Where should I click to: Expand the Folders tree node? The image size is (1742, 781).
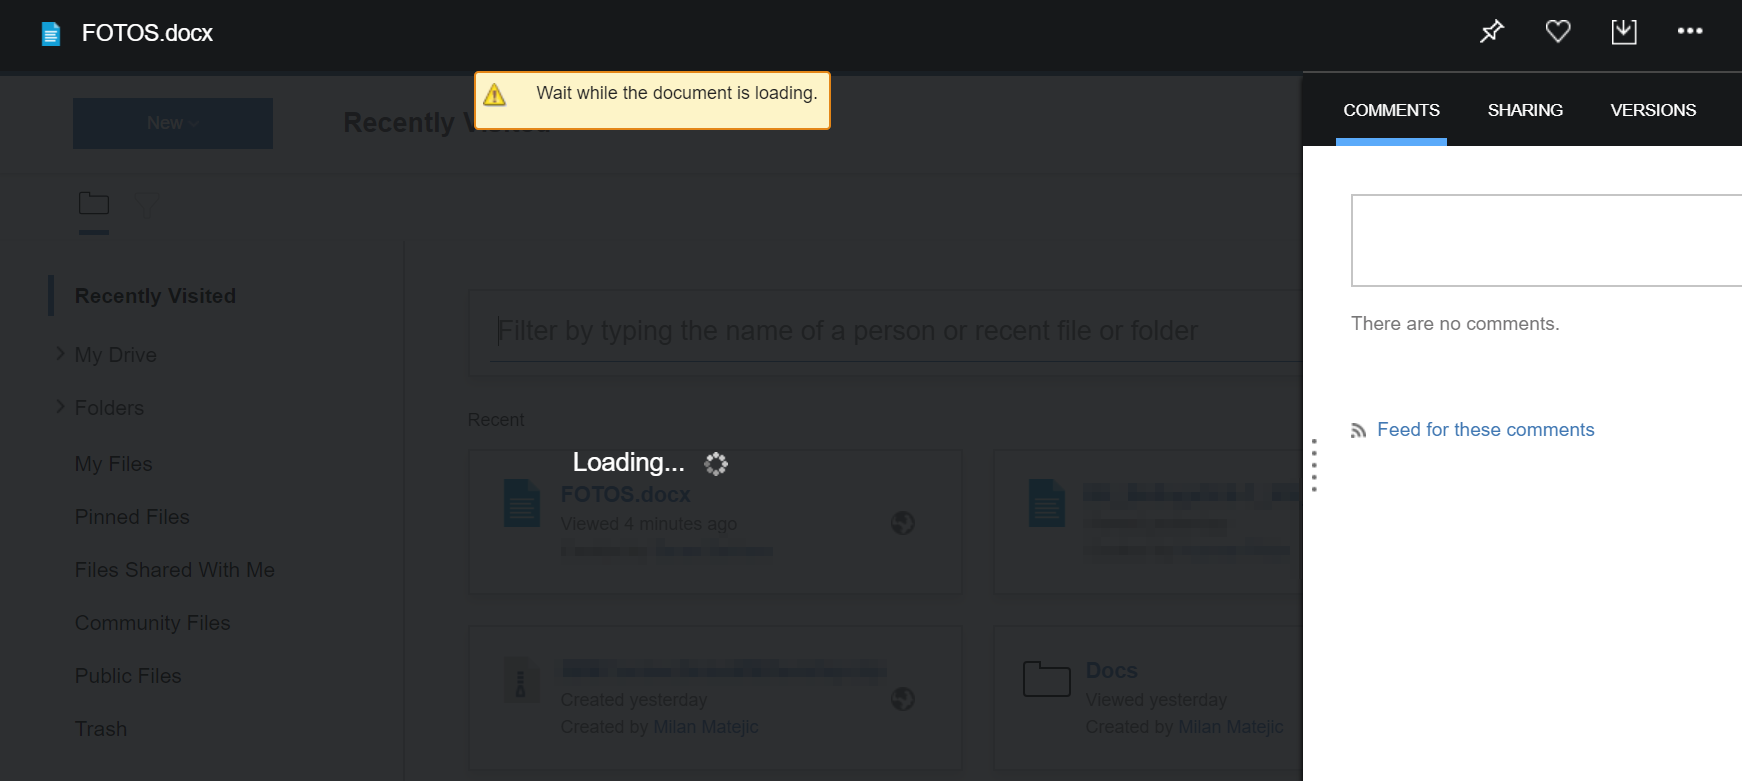pos(60,407)
